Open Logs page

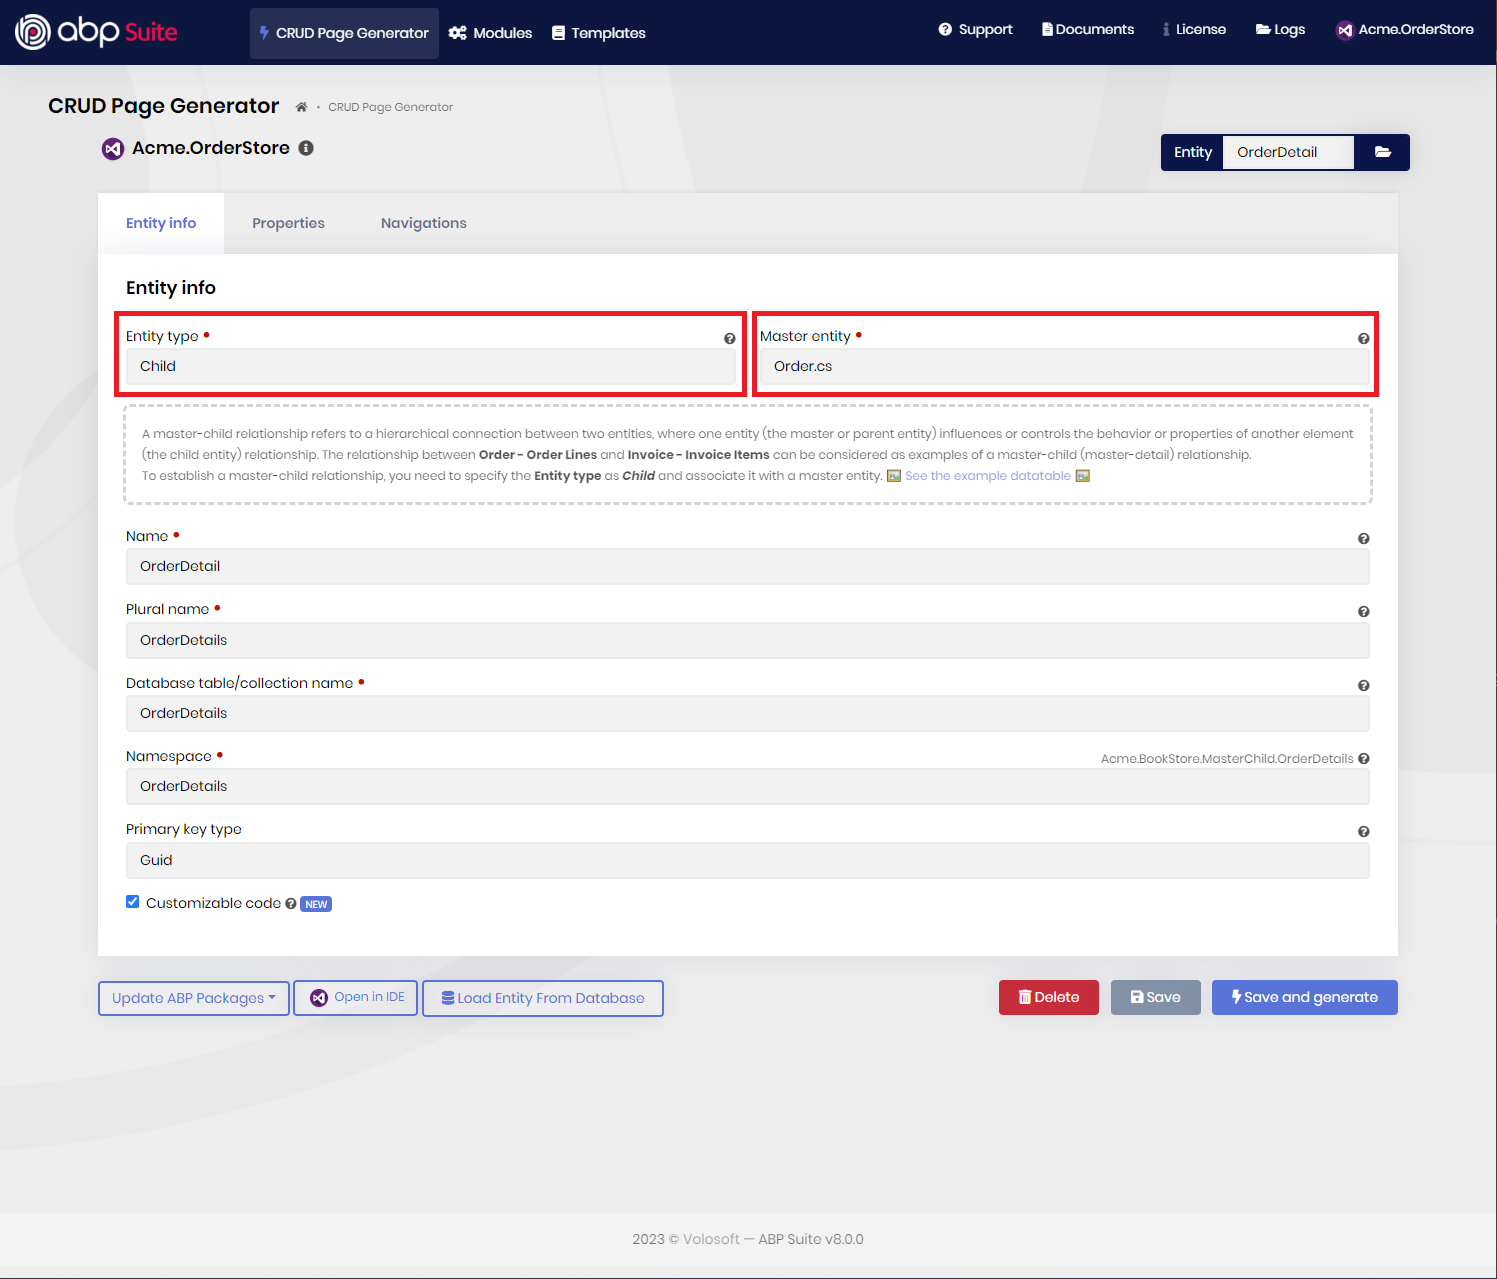pos(1280,30)
